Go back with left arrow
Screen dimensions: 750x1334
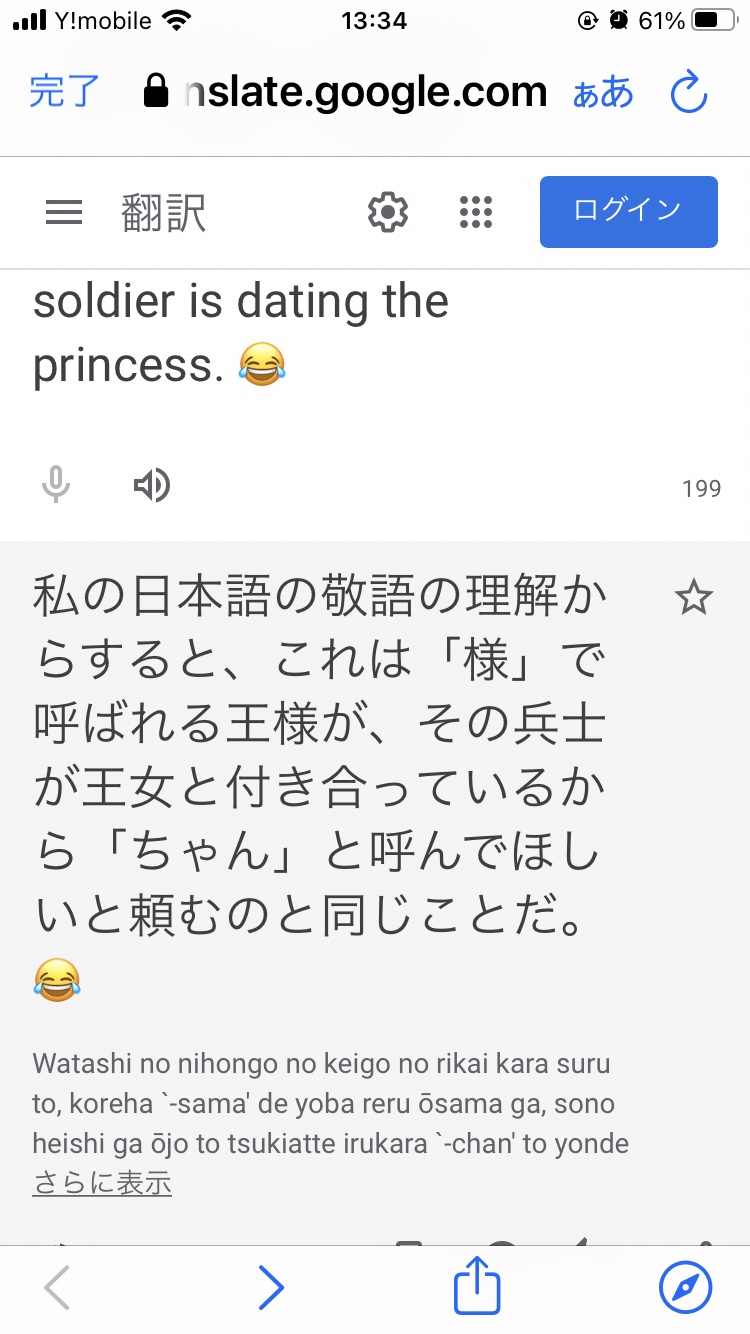point(57,1286)
